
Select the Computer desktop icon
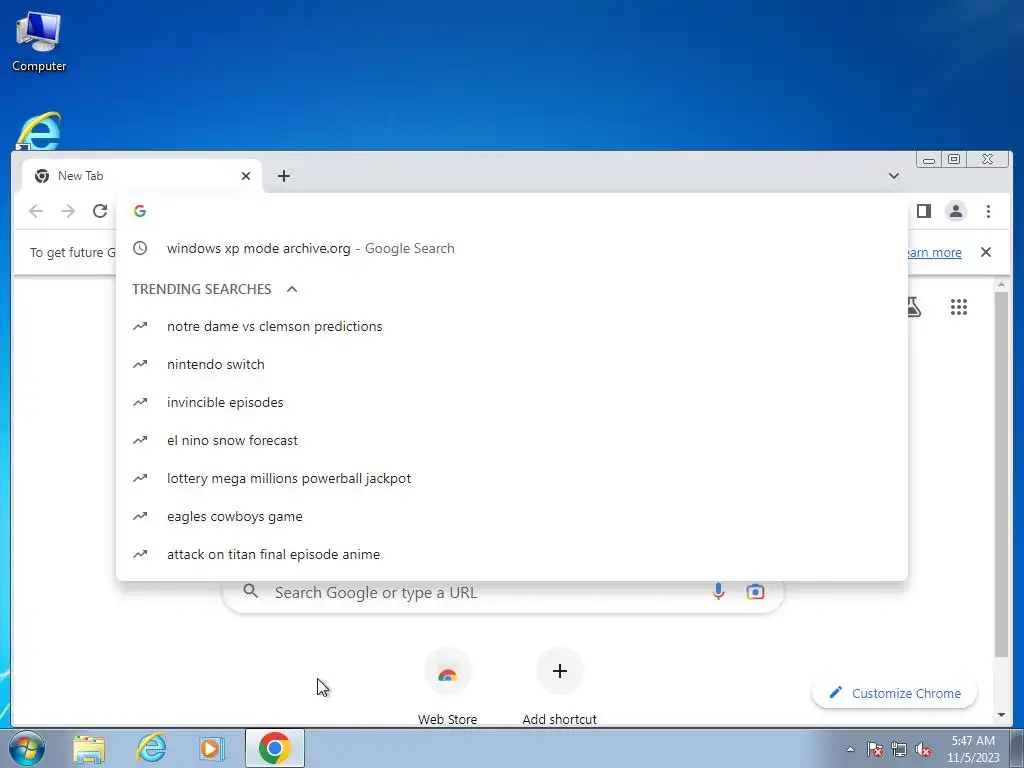point(39,42)
